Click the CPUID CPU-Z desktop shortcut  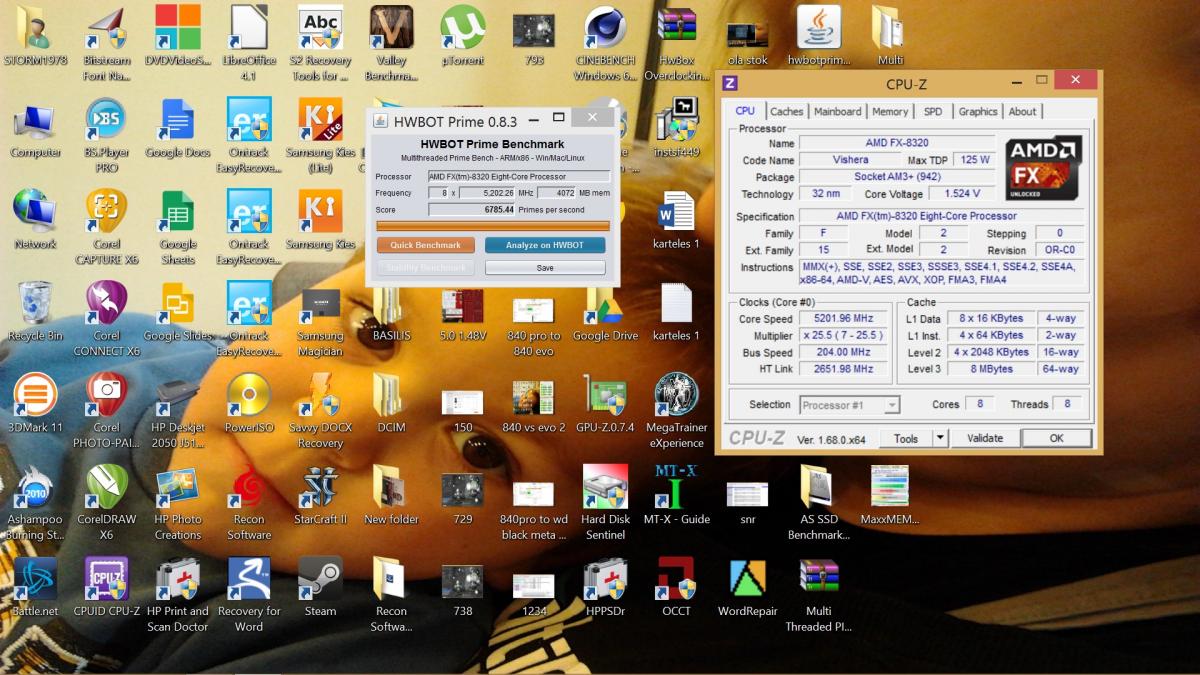[106, 587]
